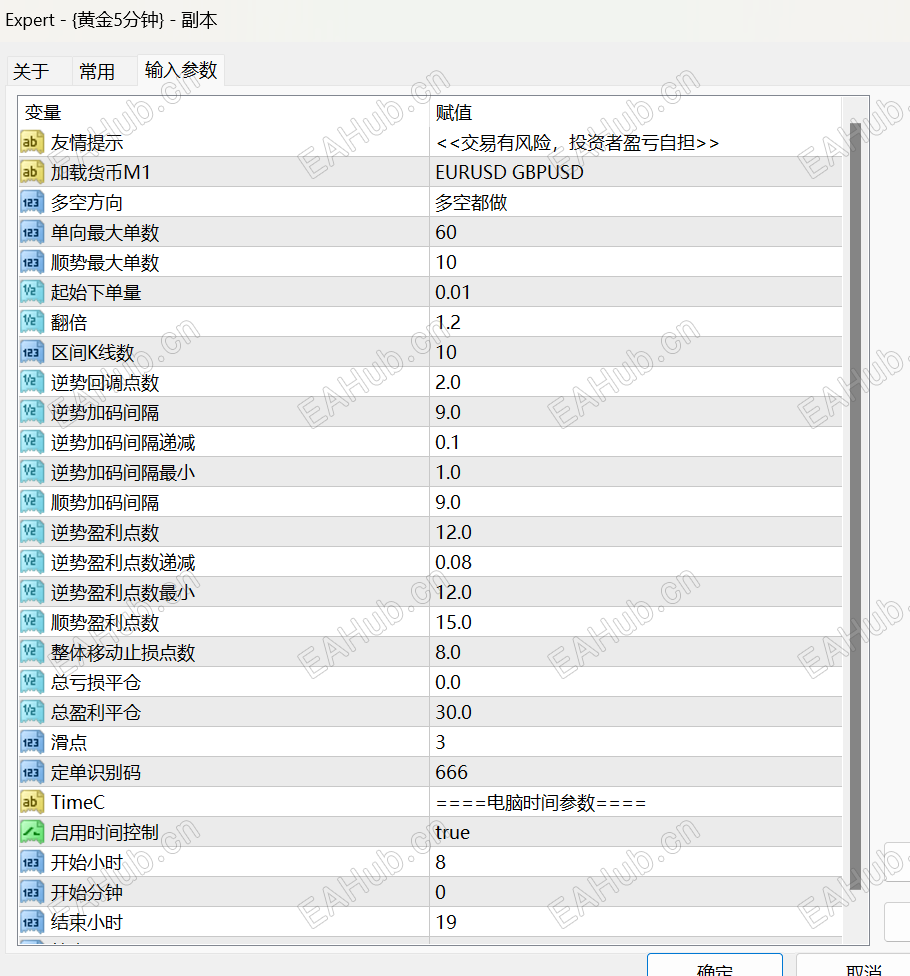Click the double icon beside 顺势加码间隔

(32, 502)
